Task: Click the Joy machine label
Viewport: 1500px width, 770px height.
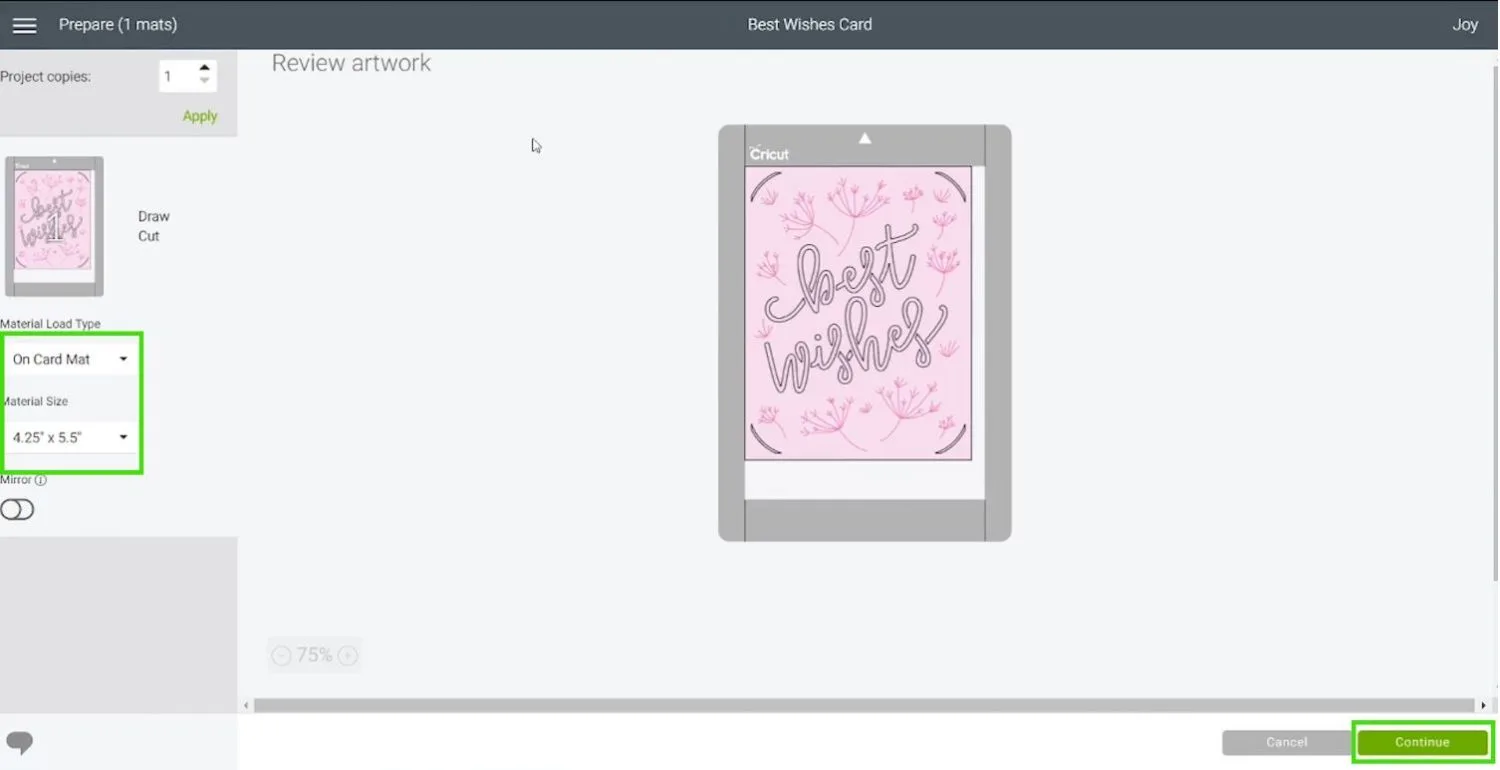Action: [x=1465, y=25]
